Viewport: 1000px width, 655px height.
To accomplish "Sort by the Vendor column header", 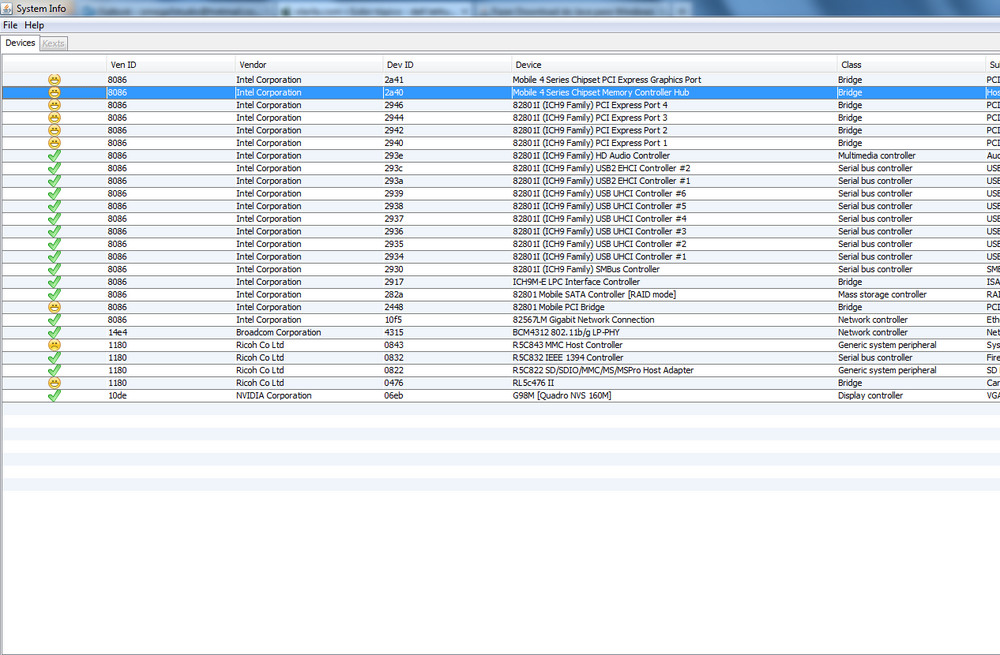I will tap(253, 65).
